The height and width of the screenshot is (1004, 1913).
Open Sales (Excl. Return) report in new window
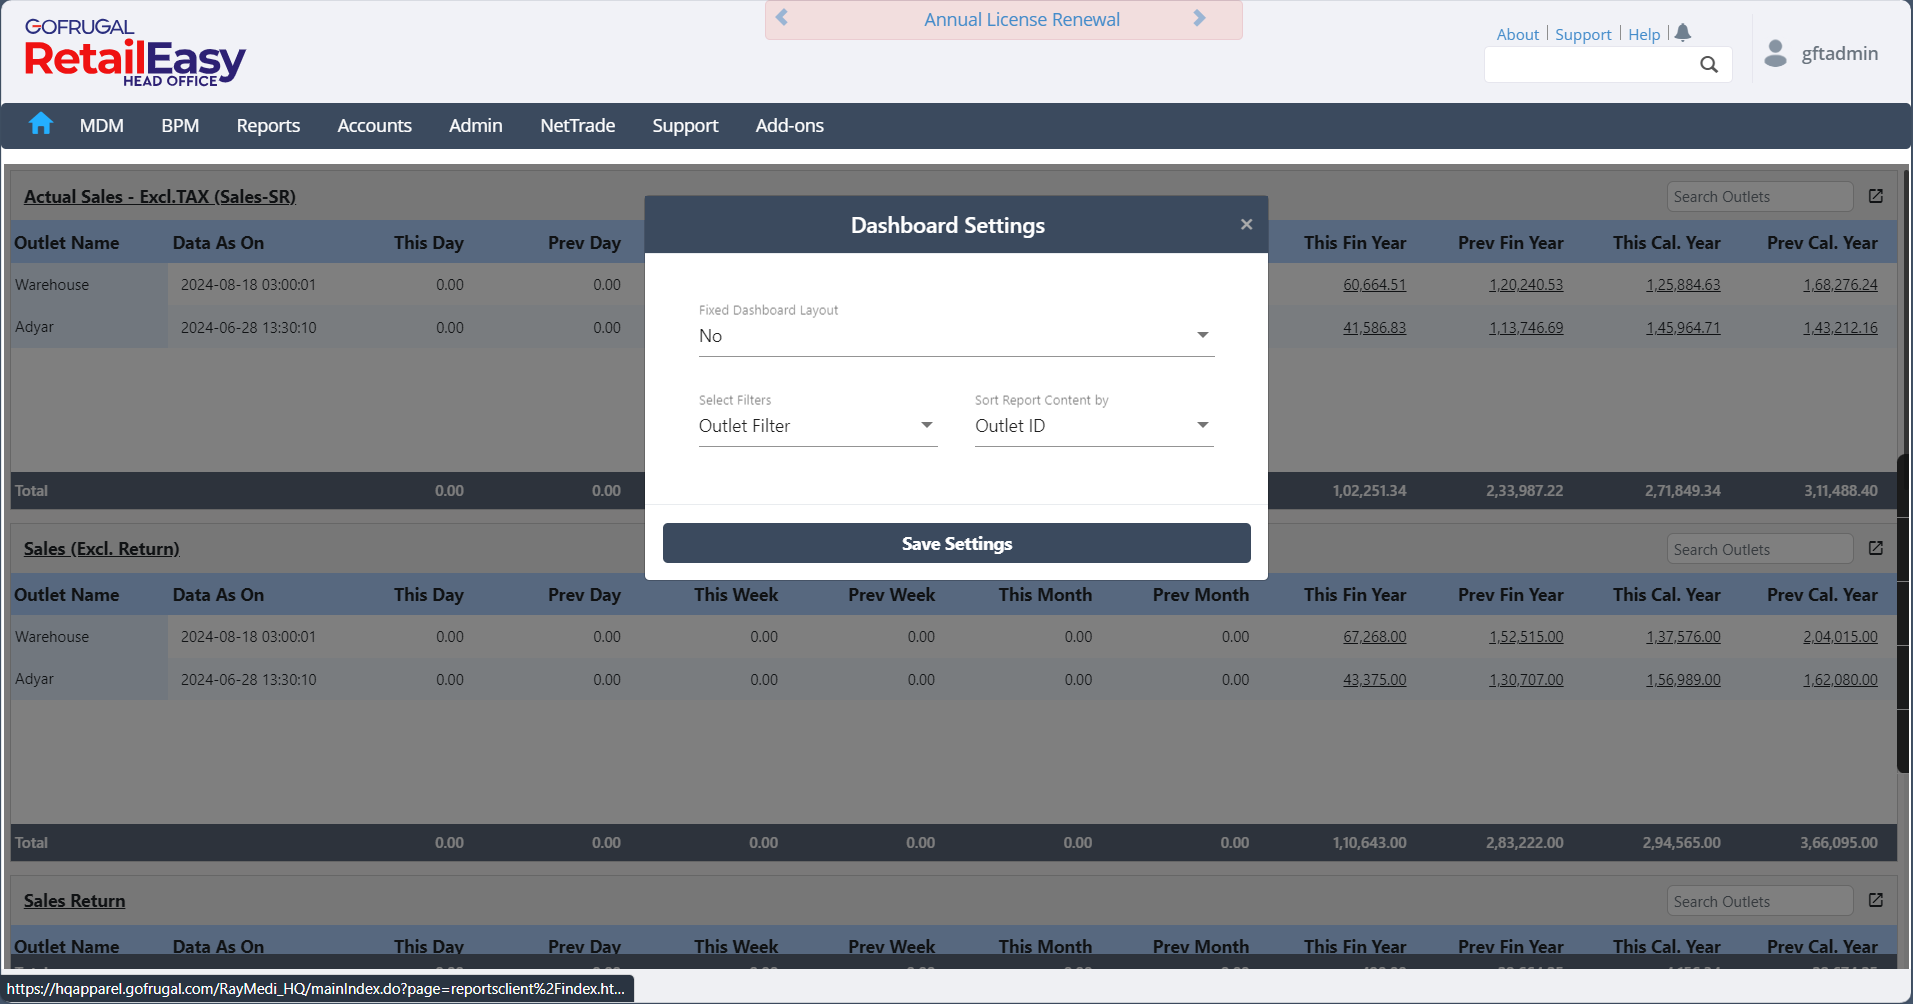(x=1876, y=548)
